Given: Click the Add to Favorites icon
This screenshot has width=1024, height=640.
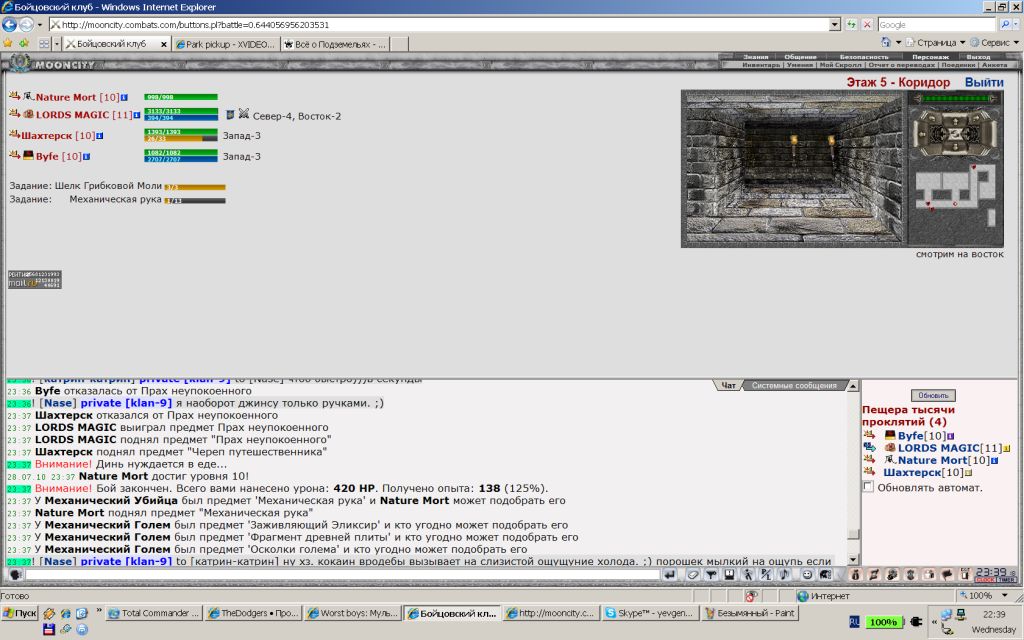Looking at the screenshot, I should [x=24, y=43].
